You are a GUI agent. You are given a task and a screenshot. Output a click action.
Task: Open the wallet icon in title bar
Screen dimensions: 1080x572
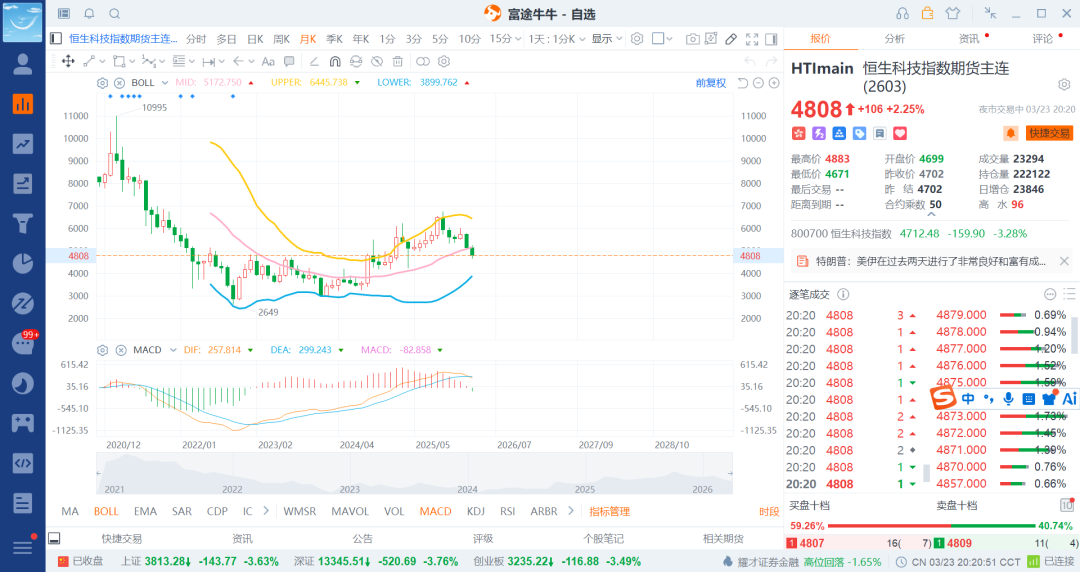tap(927, 13)
